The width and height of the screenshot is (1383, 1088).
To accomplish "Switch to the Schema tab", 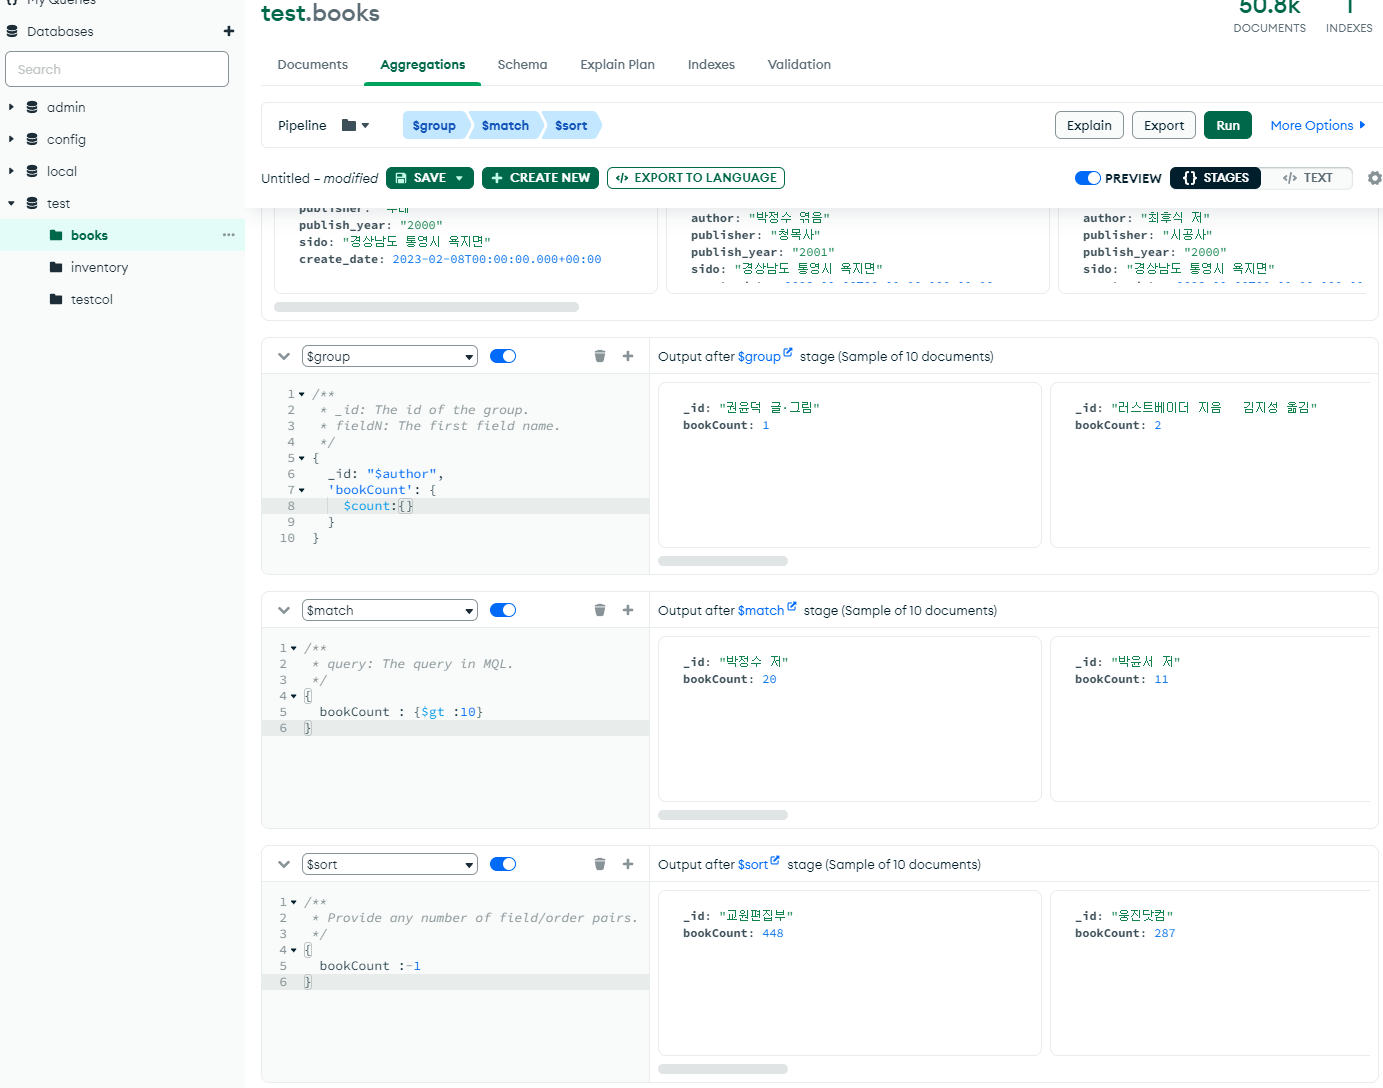I will click(522, 64).
